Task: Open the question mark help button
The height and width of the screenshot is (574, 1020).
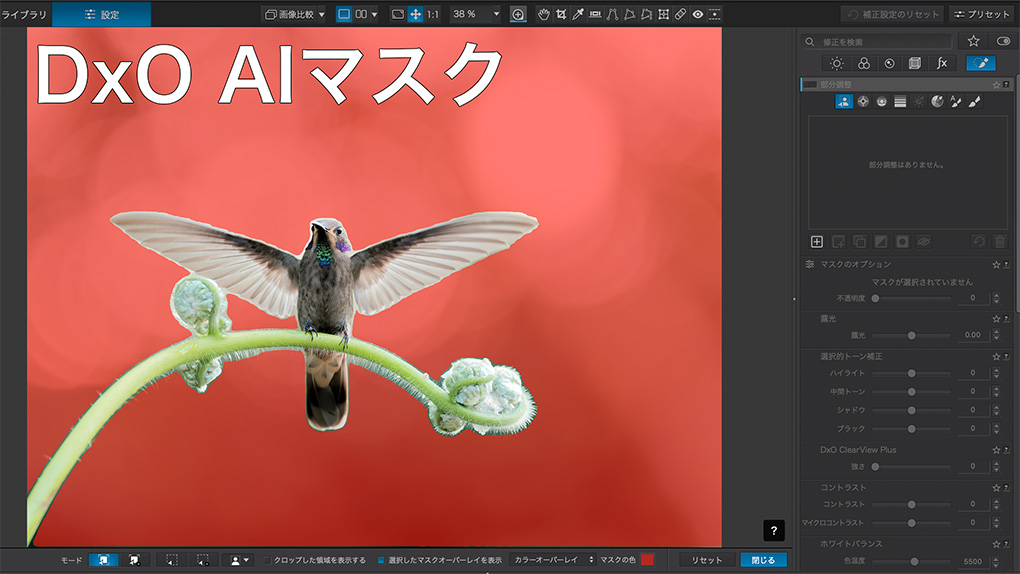Action: coord(773,530)
